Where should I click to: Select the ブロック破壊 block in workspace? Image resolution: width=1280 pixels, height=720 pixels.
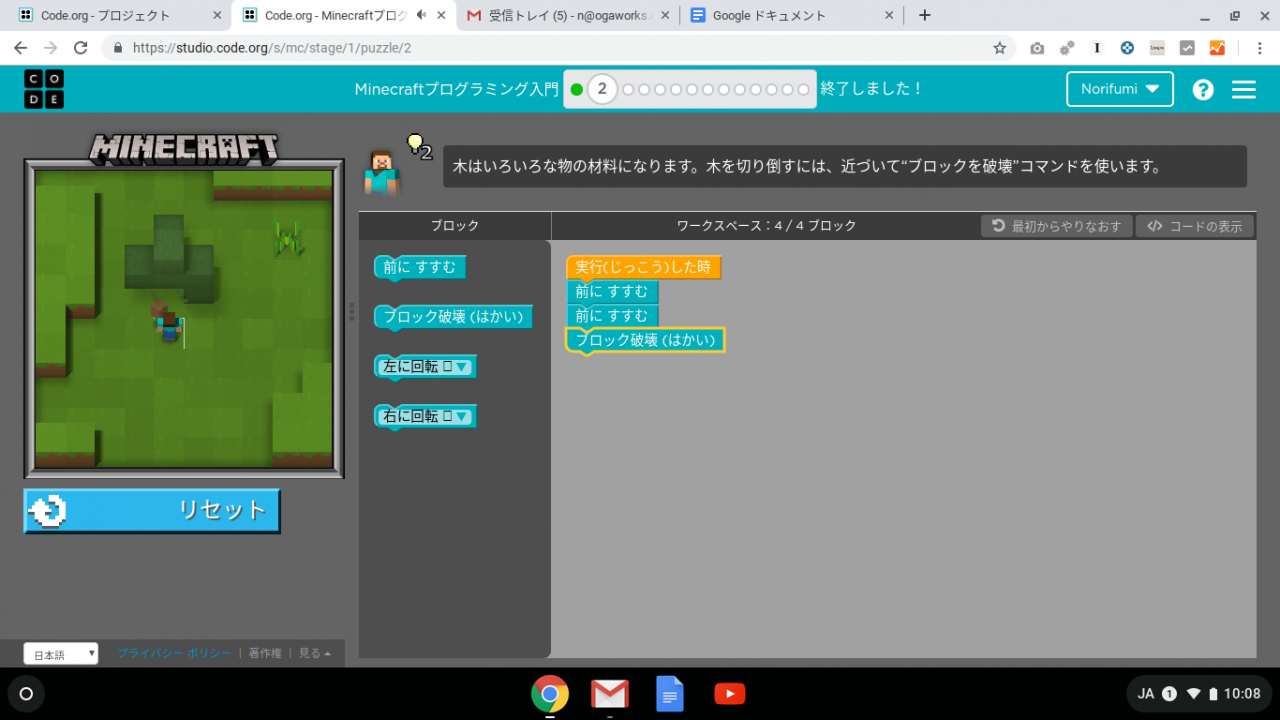pyautogui.click(x=645, y=340)
